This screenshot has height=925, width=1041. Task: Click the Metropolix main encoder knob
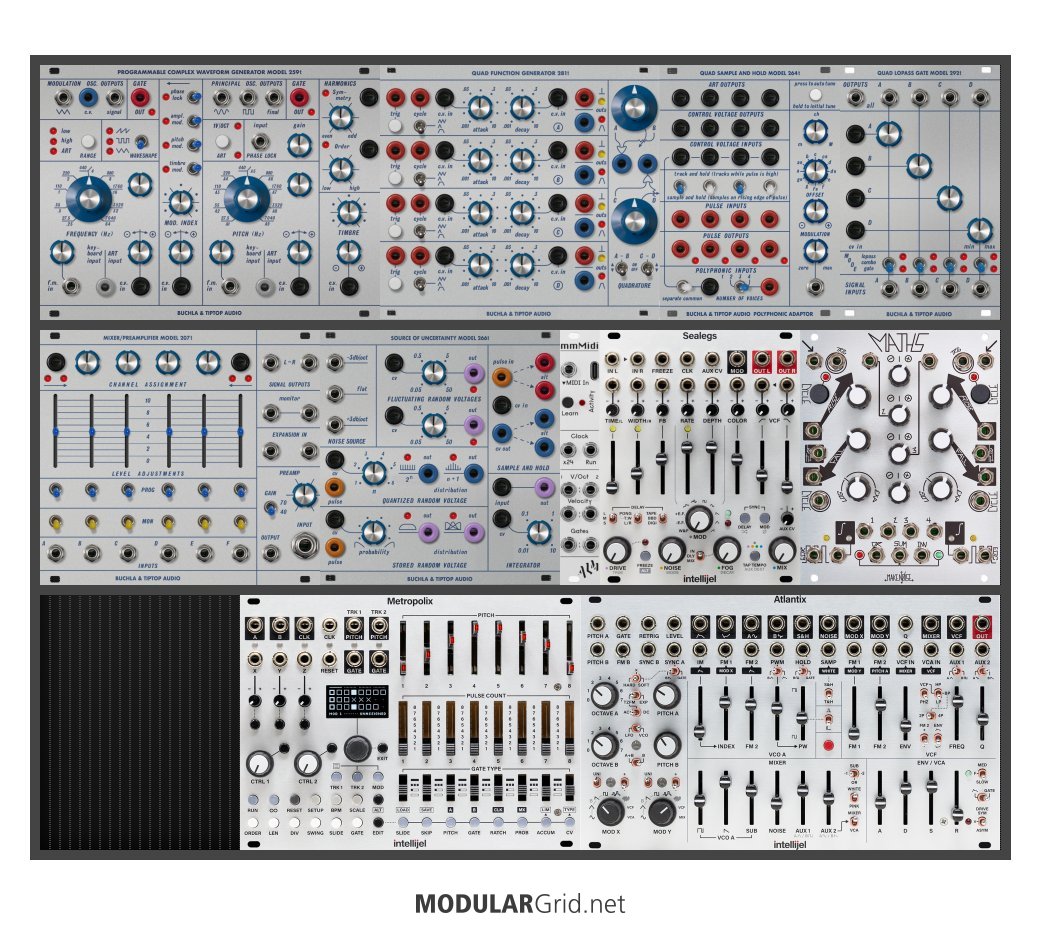(357, 748)
